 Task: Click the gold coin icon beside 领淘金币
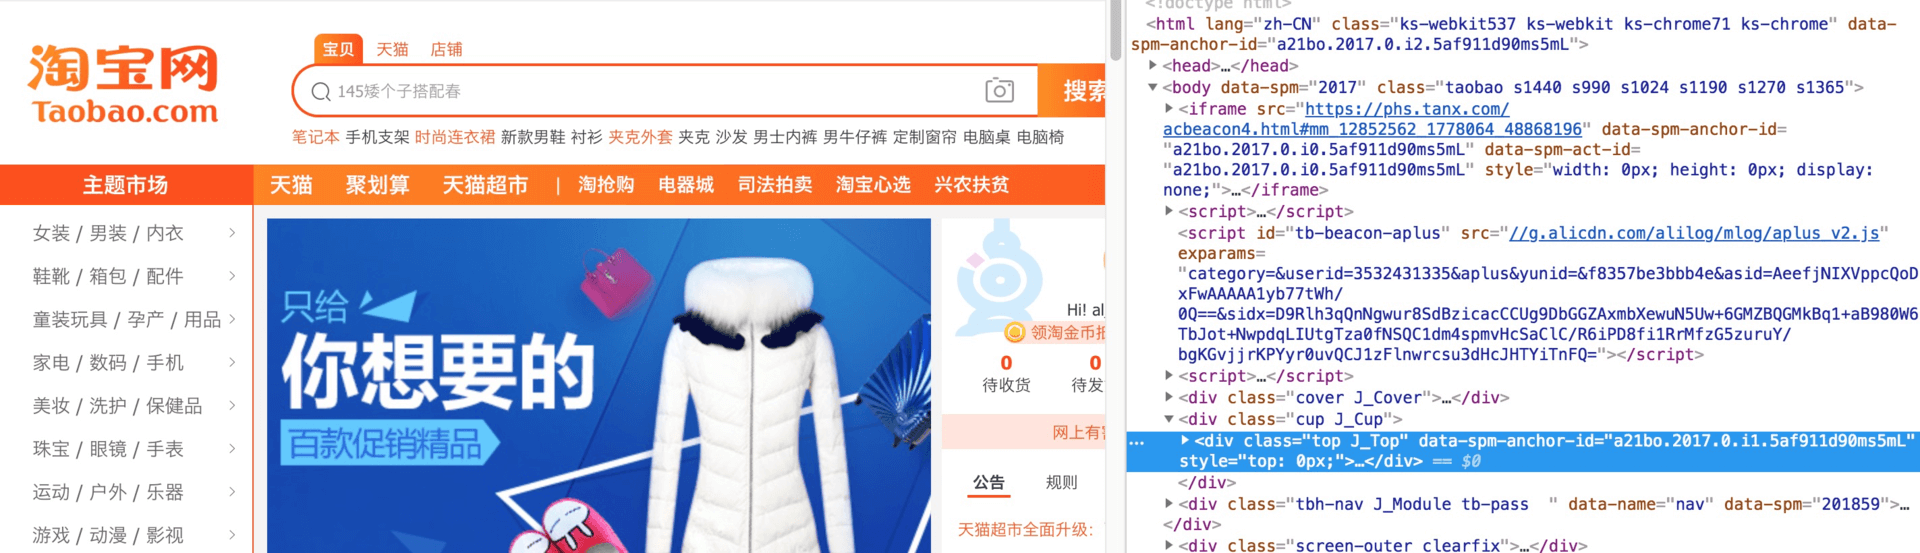pos(1015,333)
